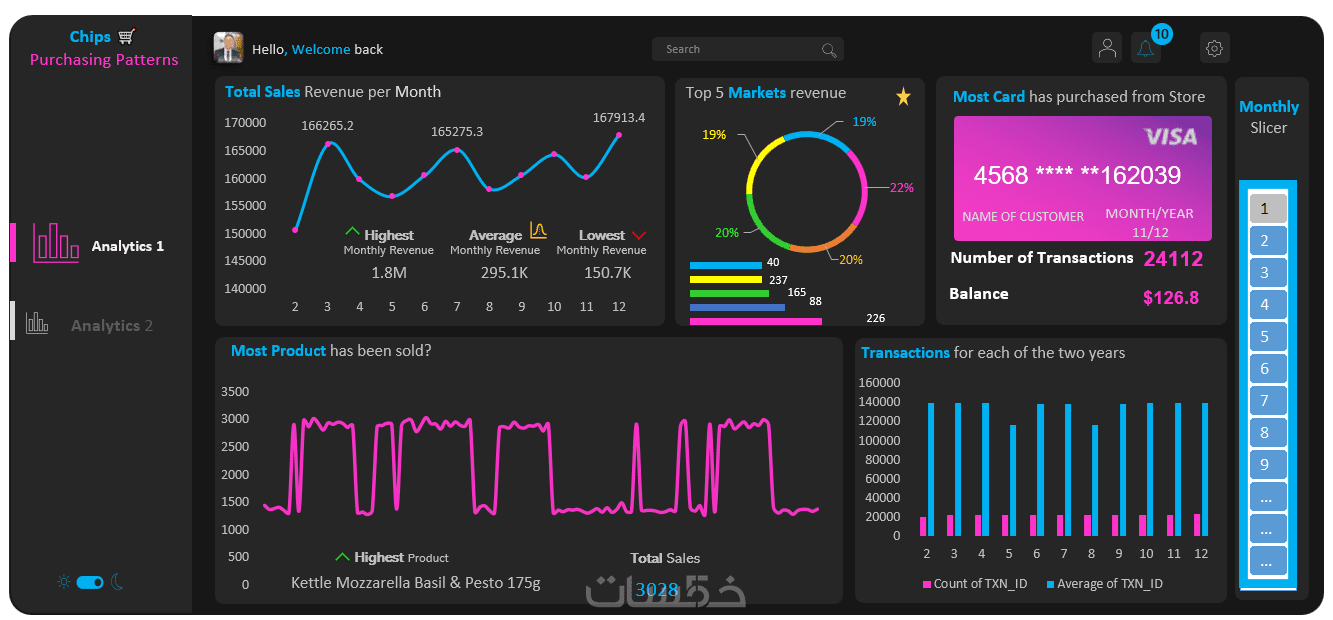
Task: Toggle the light/dark theme switch
Action: point(90,582)
